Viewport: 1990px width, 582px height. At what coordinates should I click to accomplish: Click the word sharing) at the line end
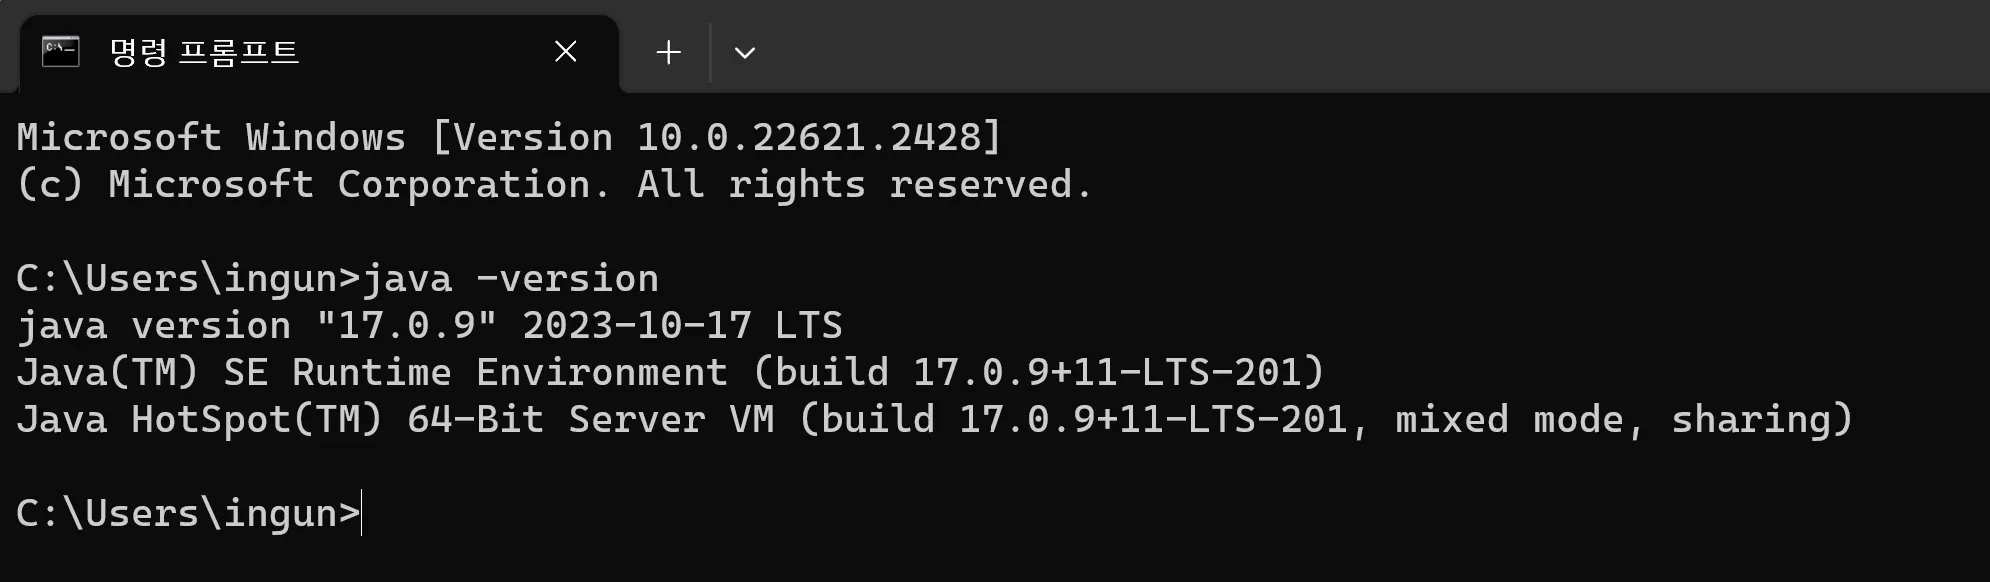[1762, 420]
